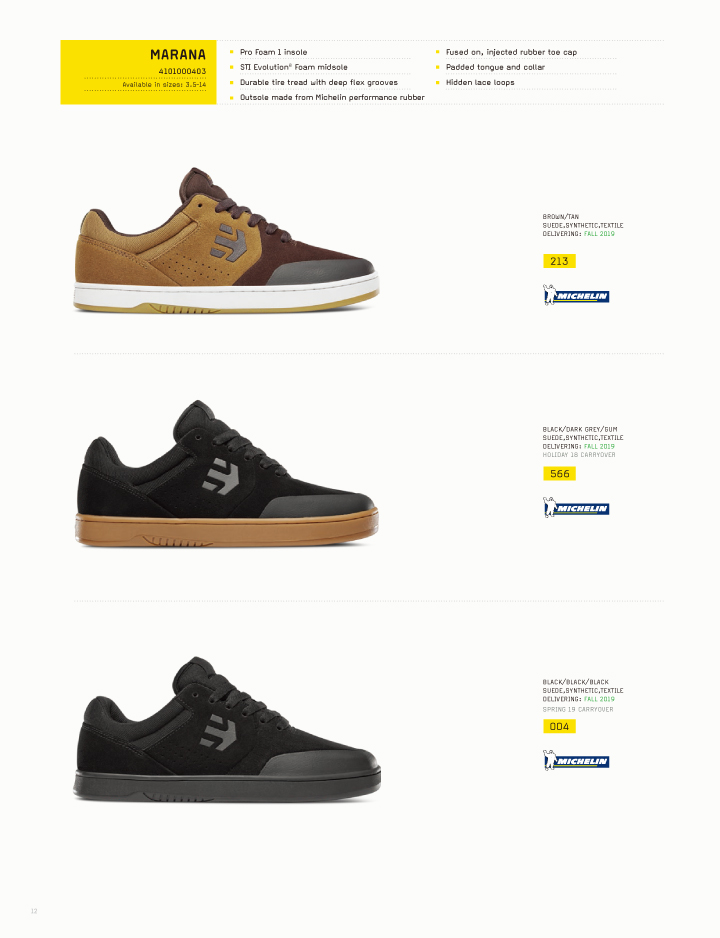Click the 'SPRING 19 CARRYOVER' note

click(x=578, y=709)
